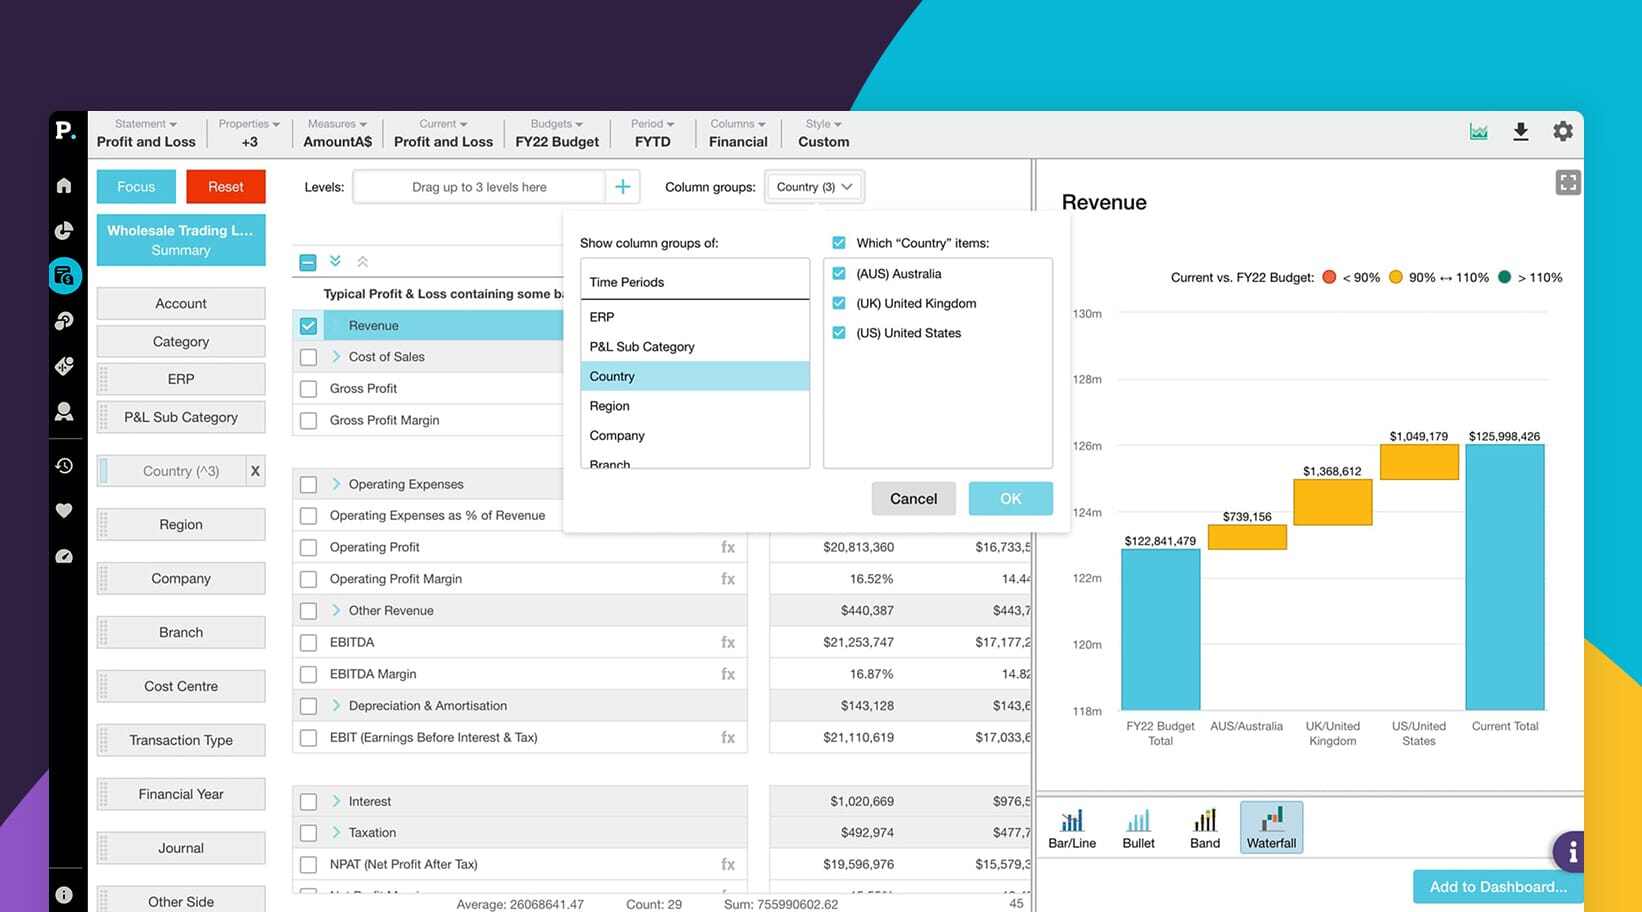
Task: Expand chart with fullscreen icon
Action: click(1568, 182)
